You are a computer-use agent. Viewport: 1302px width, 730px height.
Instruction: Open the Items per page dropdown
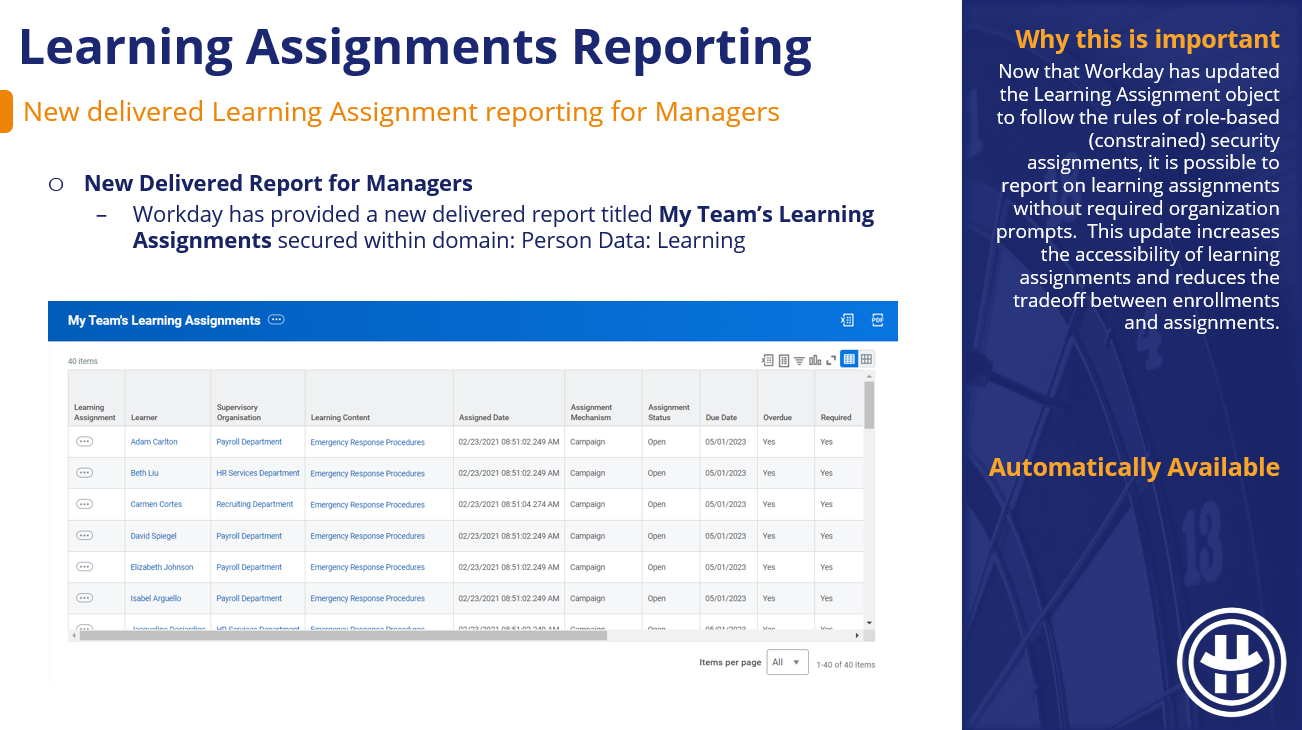(x=787, y=662)
